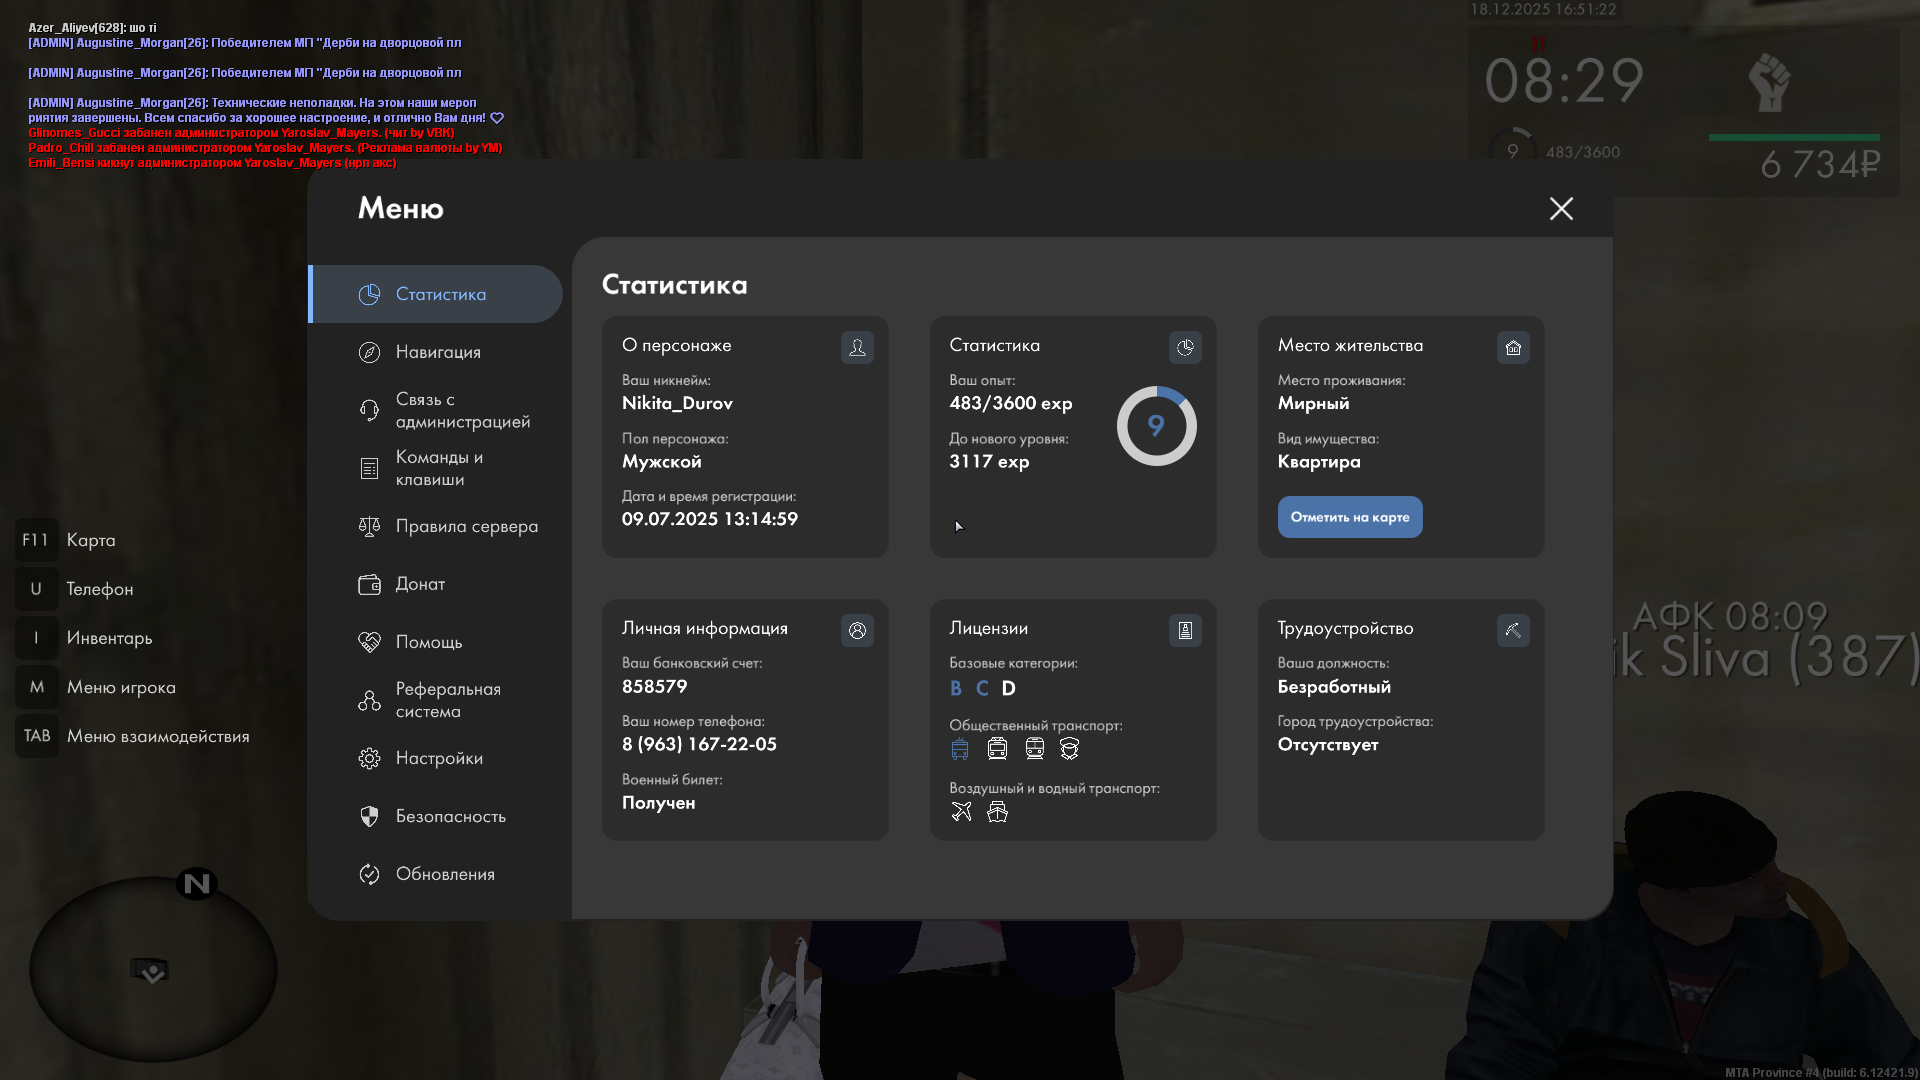Click license category D letter
The height and width of the screenshot is (1080, 1920).
click(x=1008, y=688)
